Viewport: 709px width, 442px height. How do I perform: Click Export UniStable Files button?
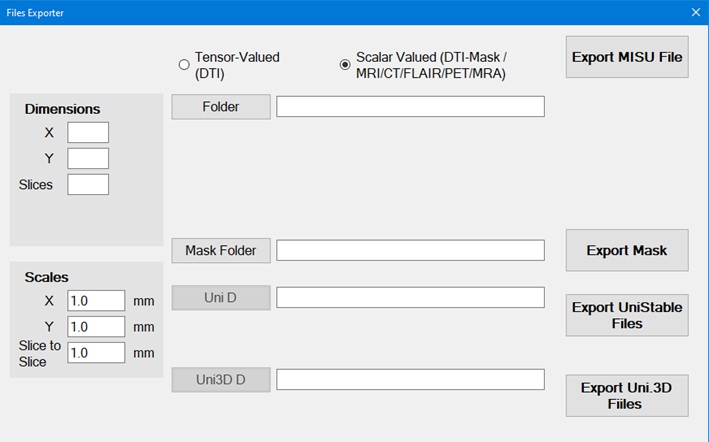(x=627, y=315)
